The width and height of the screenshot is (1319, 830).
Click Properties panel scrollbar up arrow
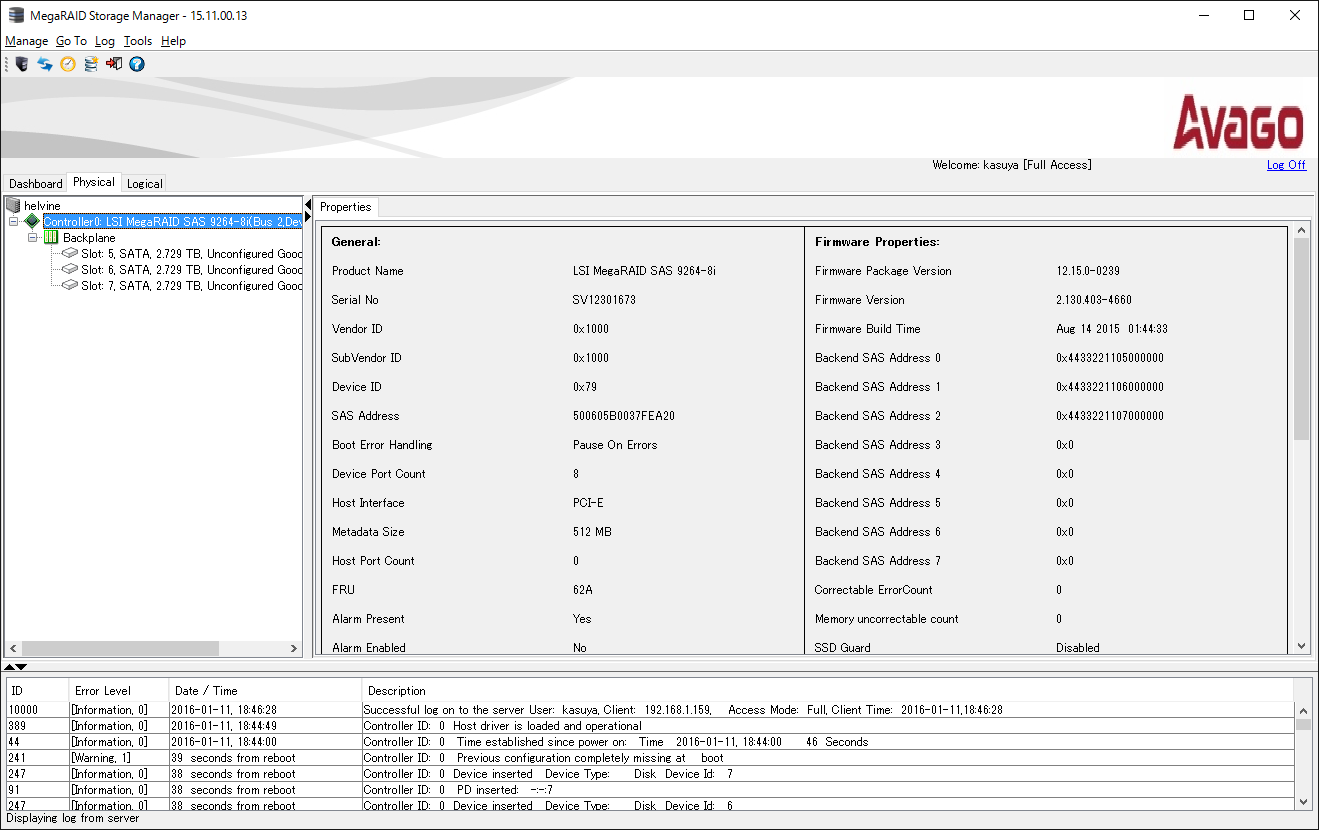pos(1301,230)
